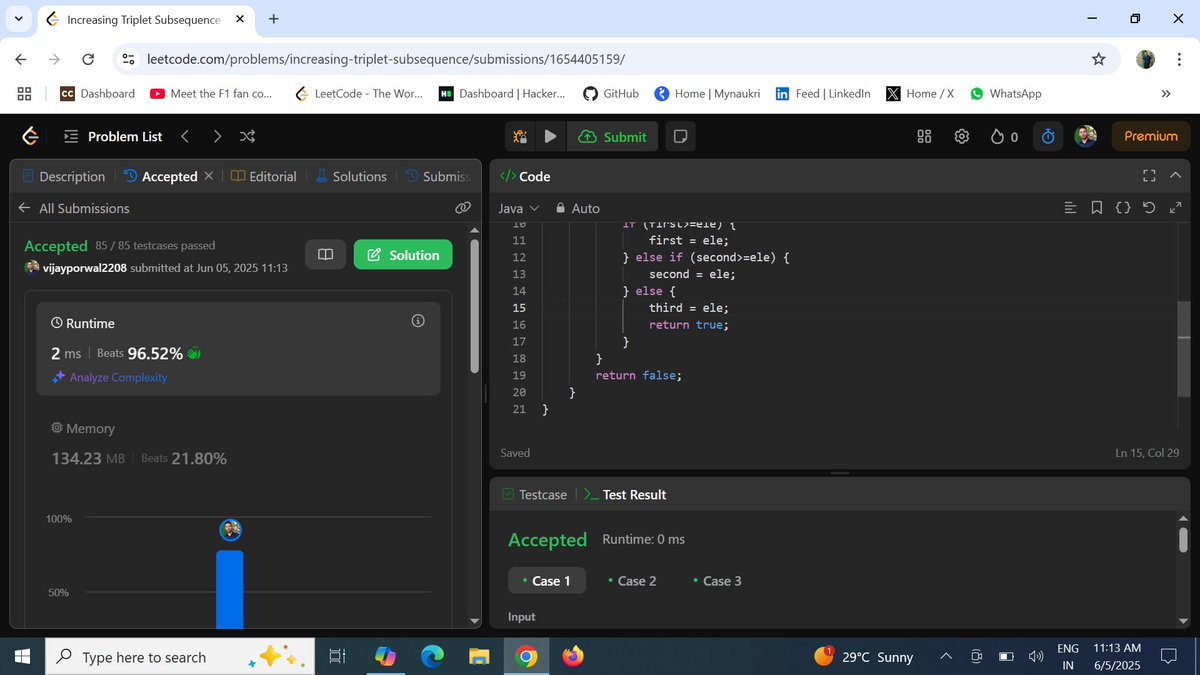This screenshot has height=675, width=1200.
Task: Open the Submissions tab
Action: [437, 176]
